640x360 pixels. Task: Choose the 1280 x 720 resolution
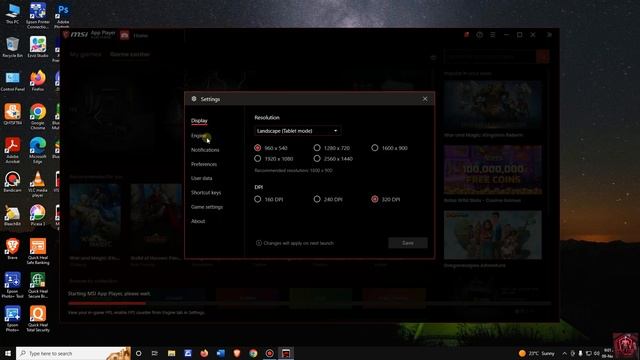(331, 148)
